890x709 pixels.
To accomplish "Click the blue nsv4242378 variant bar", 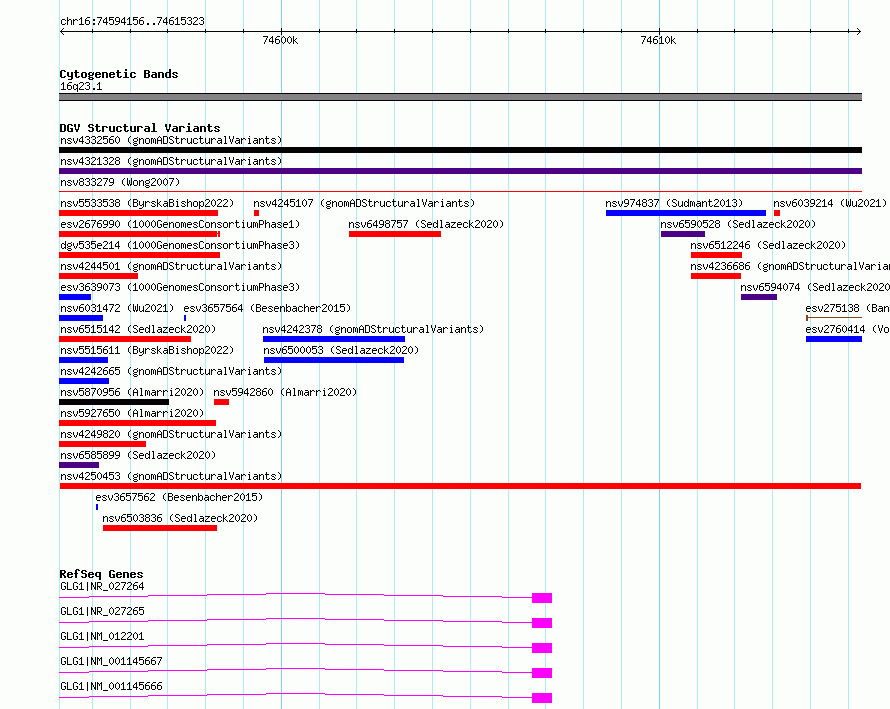I will [x=334, y=339].
